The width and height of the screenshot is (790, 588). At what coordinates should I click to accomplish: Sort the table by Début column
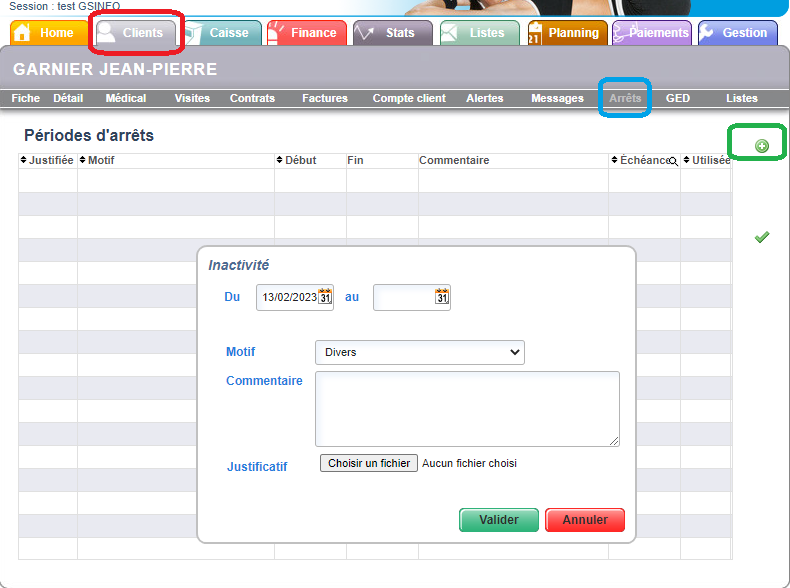tap(296, 160)
